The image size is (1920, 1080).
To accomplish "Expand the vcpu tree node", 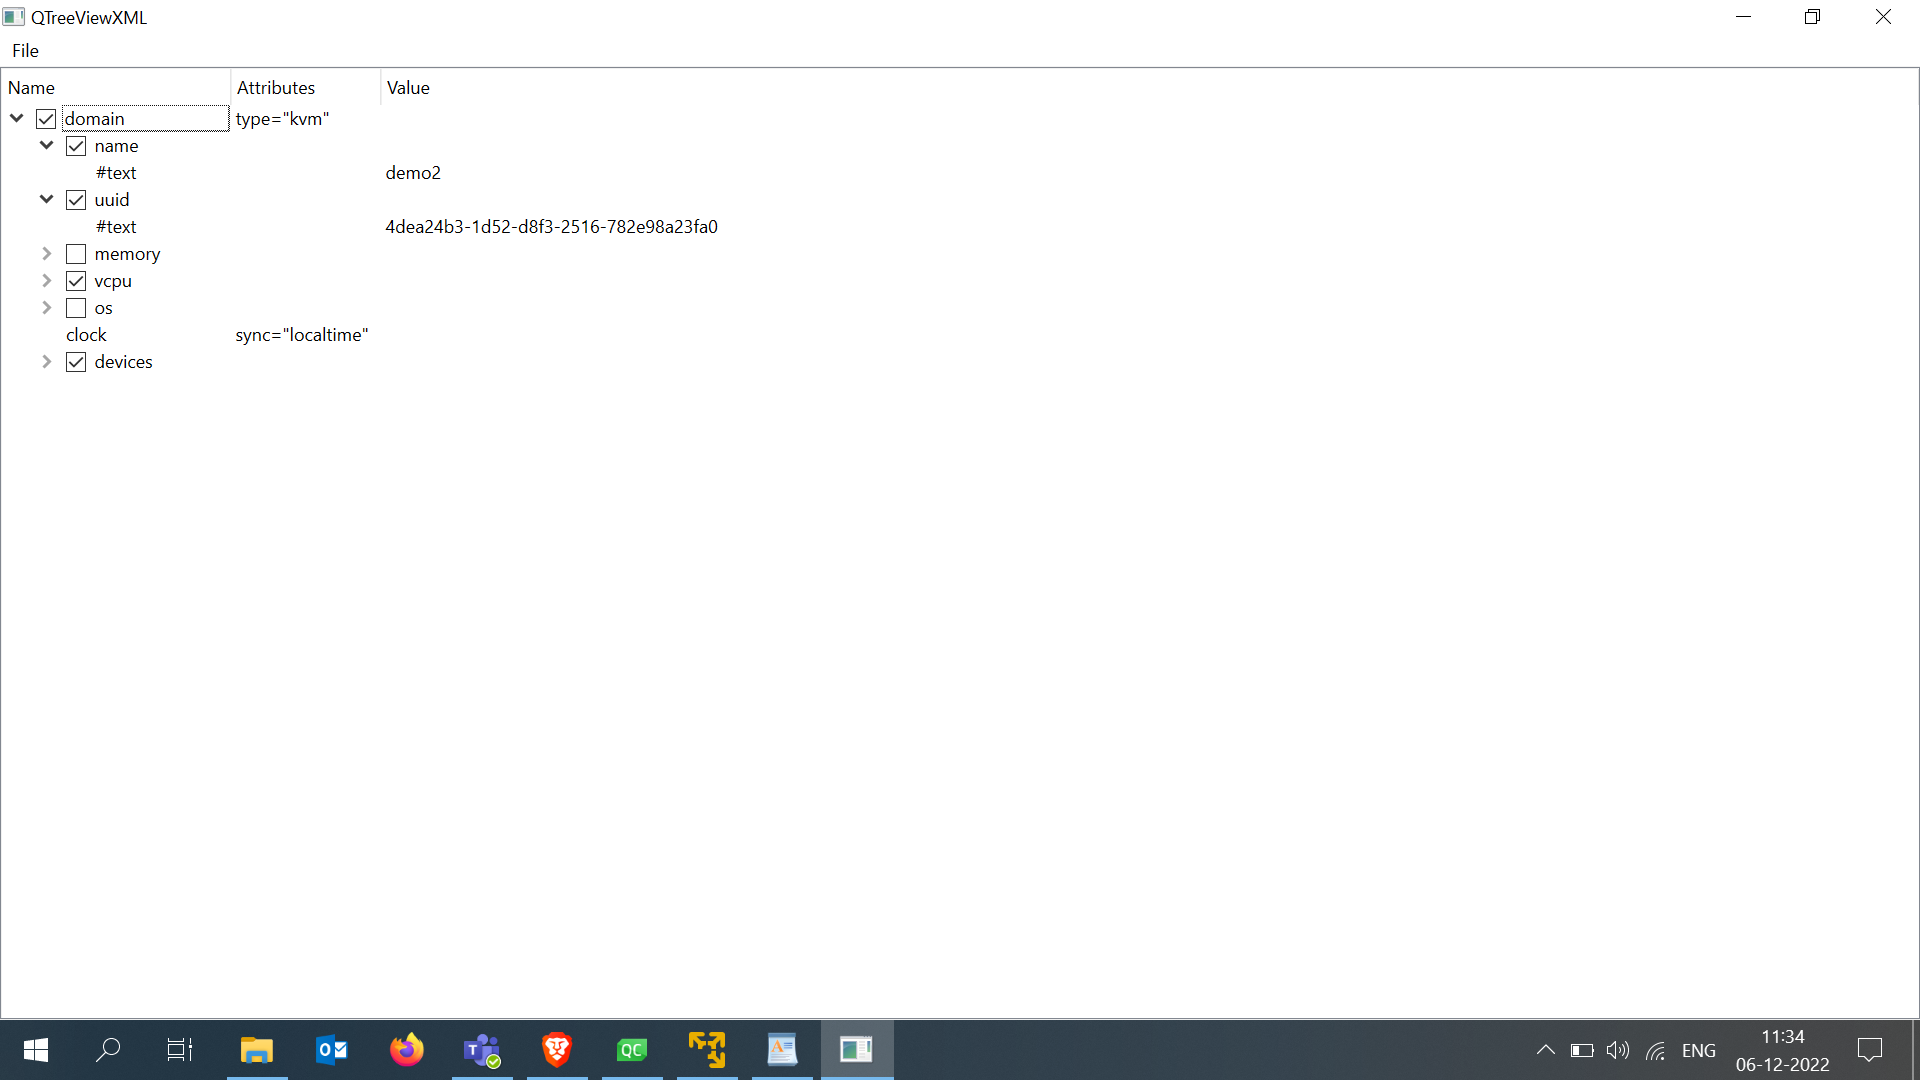I will point(47,280).
